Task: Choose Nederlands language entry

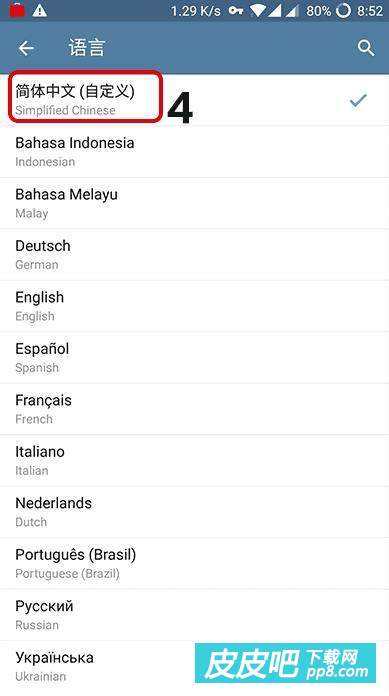Action: [194, 512]
